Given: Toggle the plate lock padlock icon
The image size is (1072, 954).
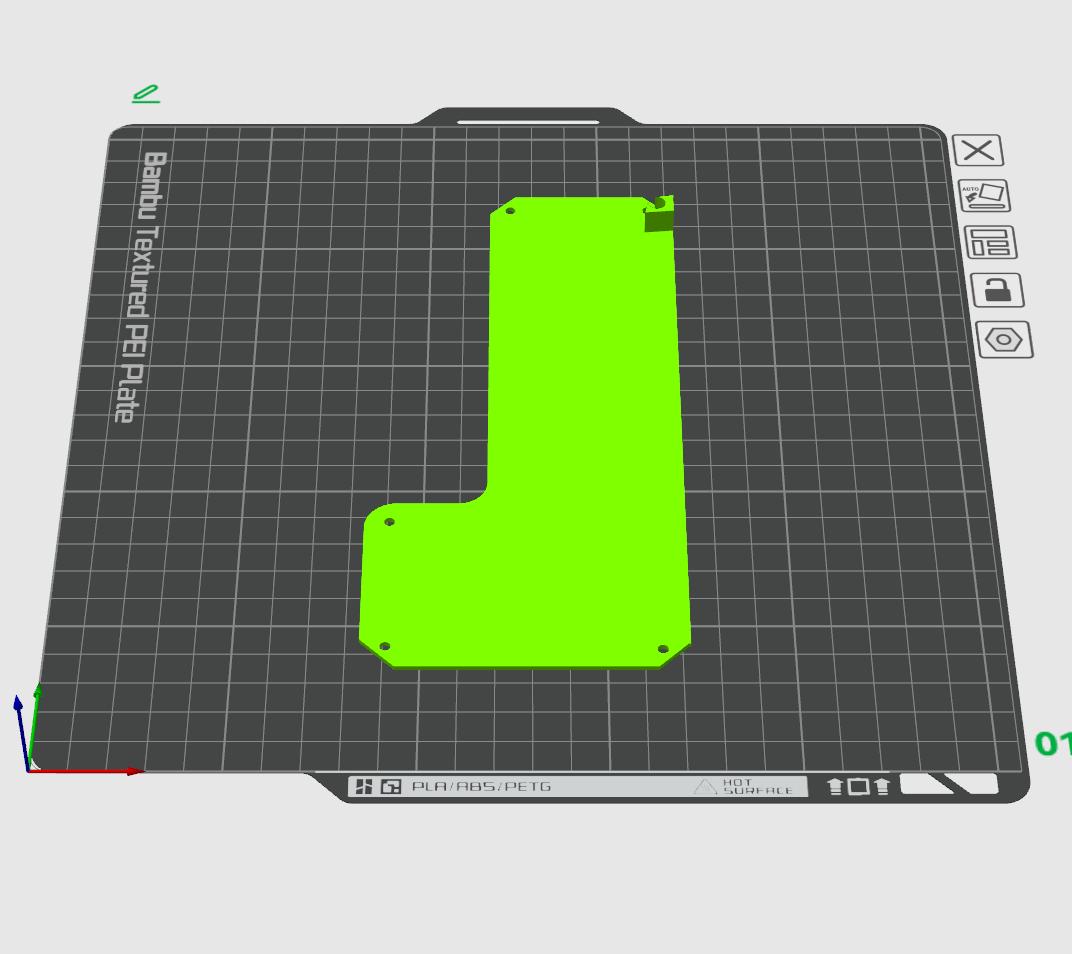Looking at the screenshot, I should pos(997,290).
